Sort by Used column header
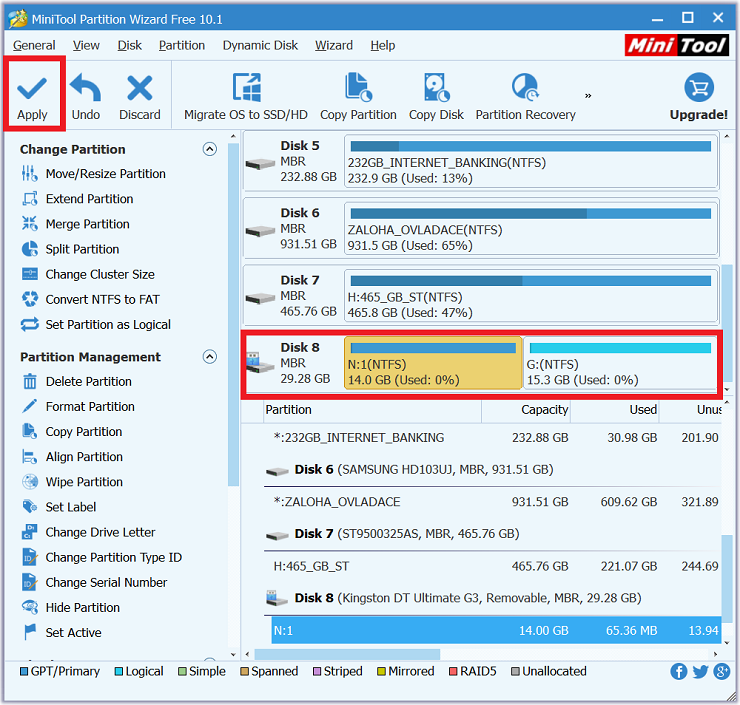The width and height of the screenshot is (740, 705). [614, 410]
